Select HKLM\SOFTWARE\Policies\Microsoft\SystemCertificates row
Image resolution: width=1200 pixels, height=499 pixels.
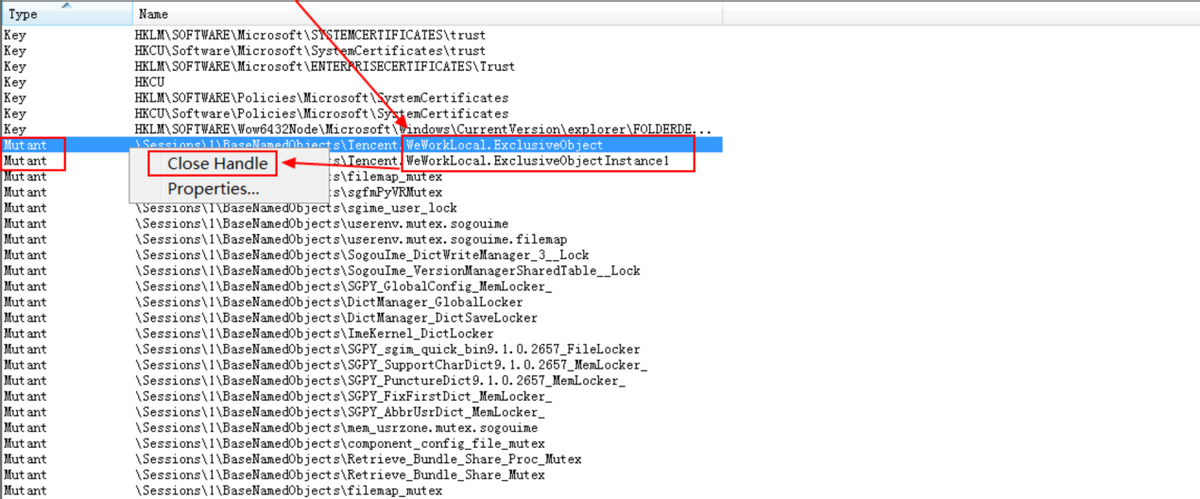point(360,98)
